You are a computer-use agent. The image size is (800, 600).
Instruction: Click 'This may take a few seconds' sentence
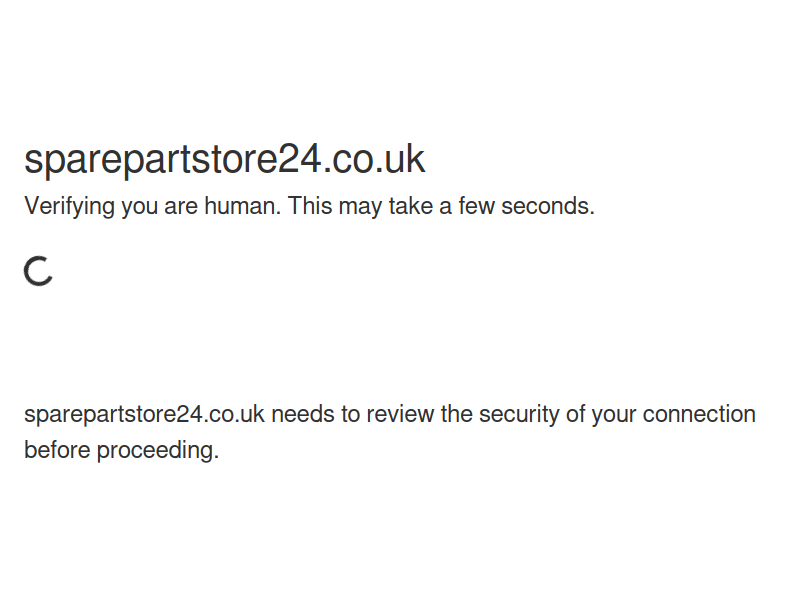pos(441,206)
